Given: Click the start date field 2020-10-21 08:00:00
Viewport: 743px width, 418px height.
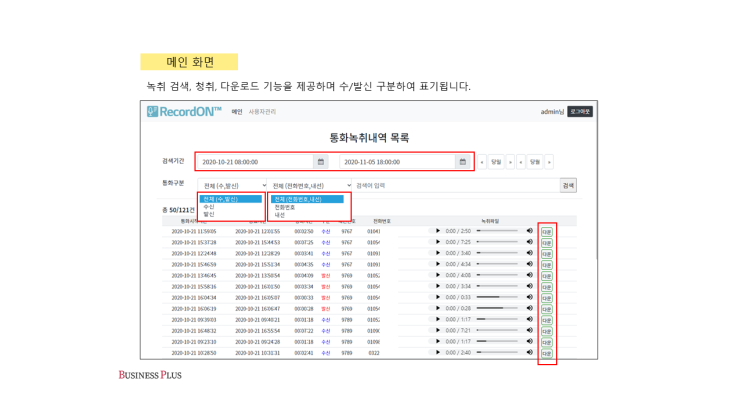Looking at the screenshot, I should (x=255, y=162).
